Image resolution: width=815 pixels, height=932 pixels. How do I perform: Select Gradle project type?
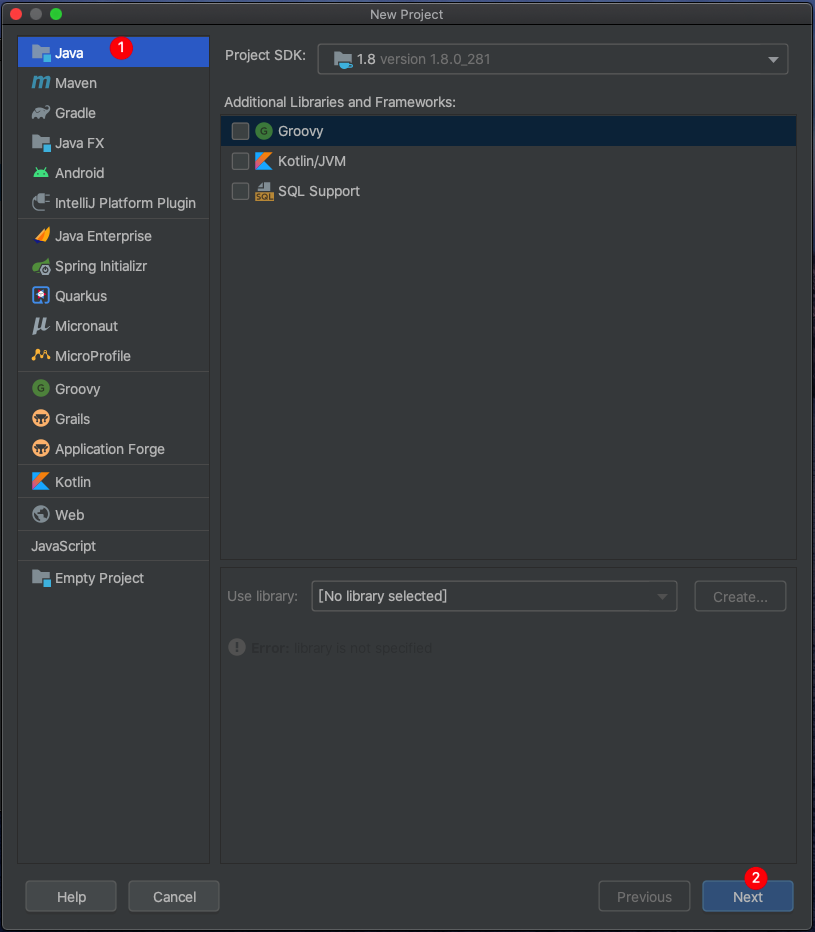click(114, 112)
